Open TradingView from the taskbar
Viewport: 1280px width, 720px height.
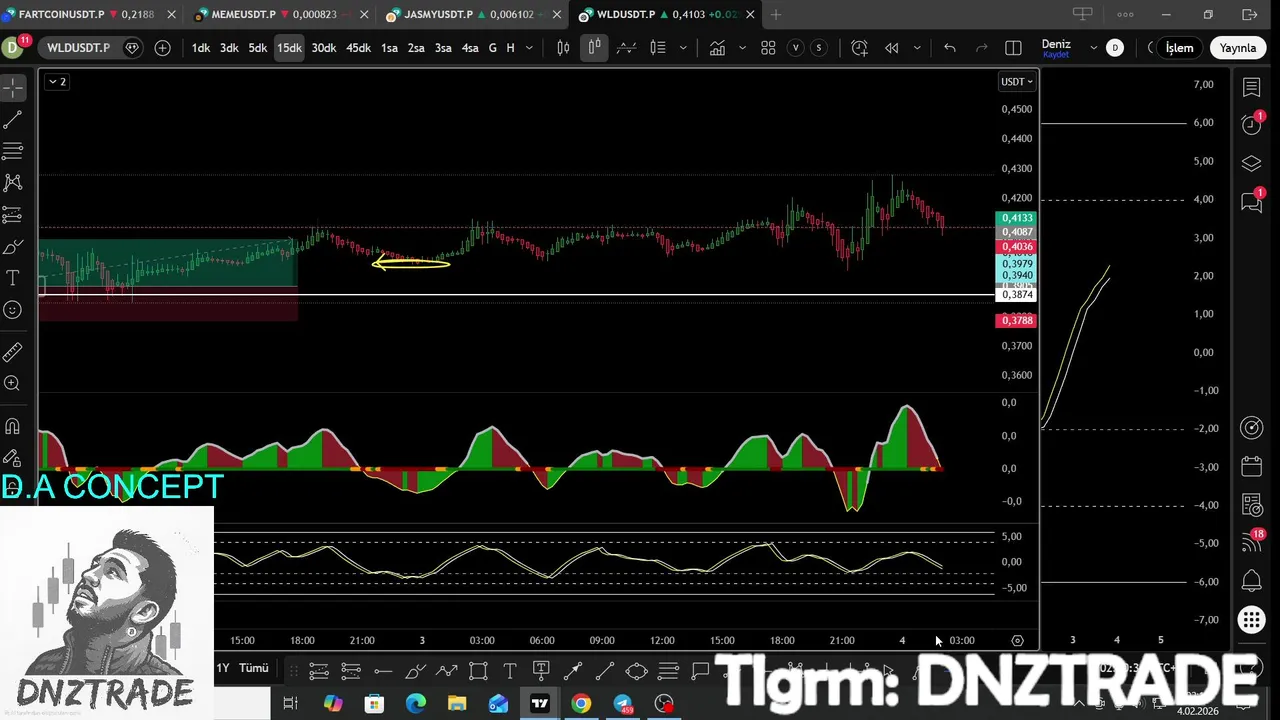pyautogui.click(x=539, y=704)
